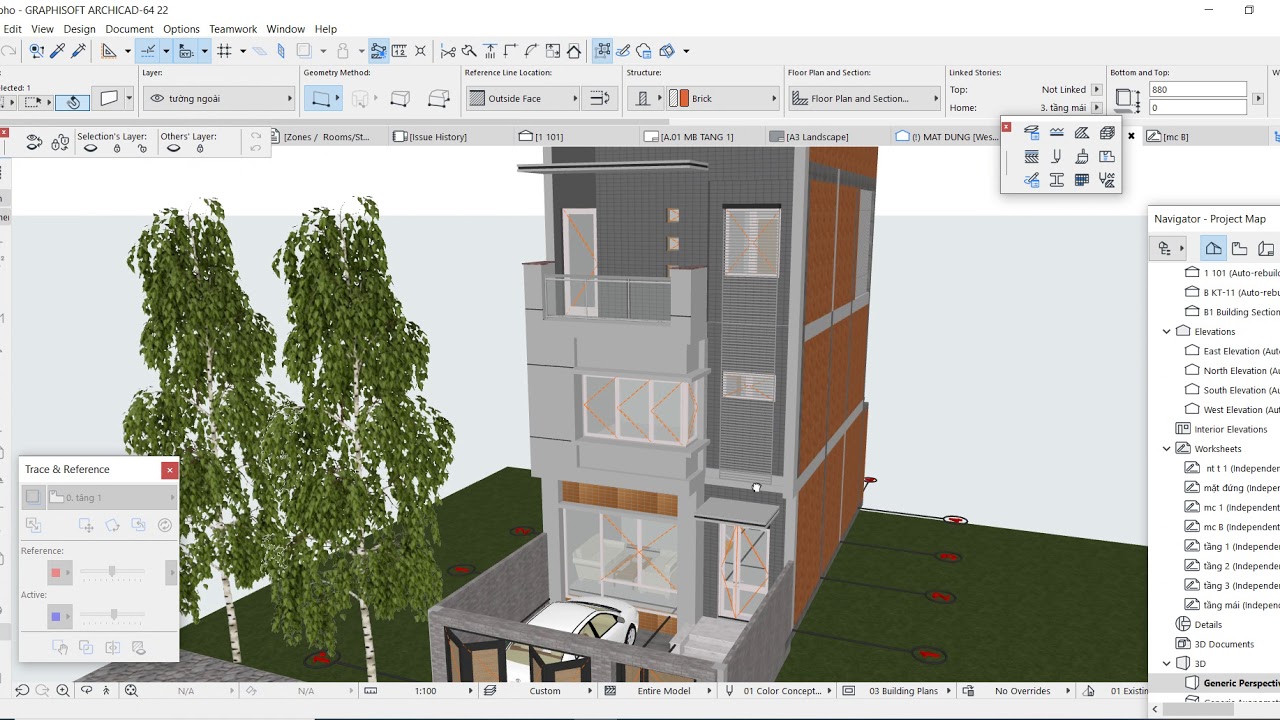Image resolution: width=1280 pixels, height=720 pixels.
Task: Click the Previous Zoom icon
Action: point(22,690)
